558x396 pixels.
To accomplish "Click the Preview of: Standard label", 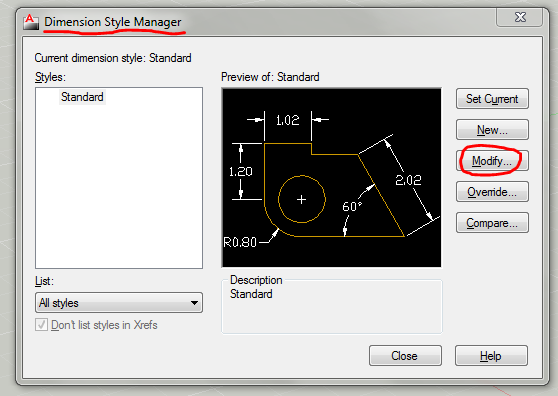I will coord(270,77).
